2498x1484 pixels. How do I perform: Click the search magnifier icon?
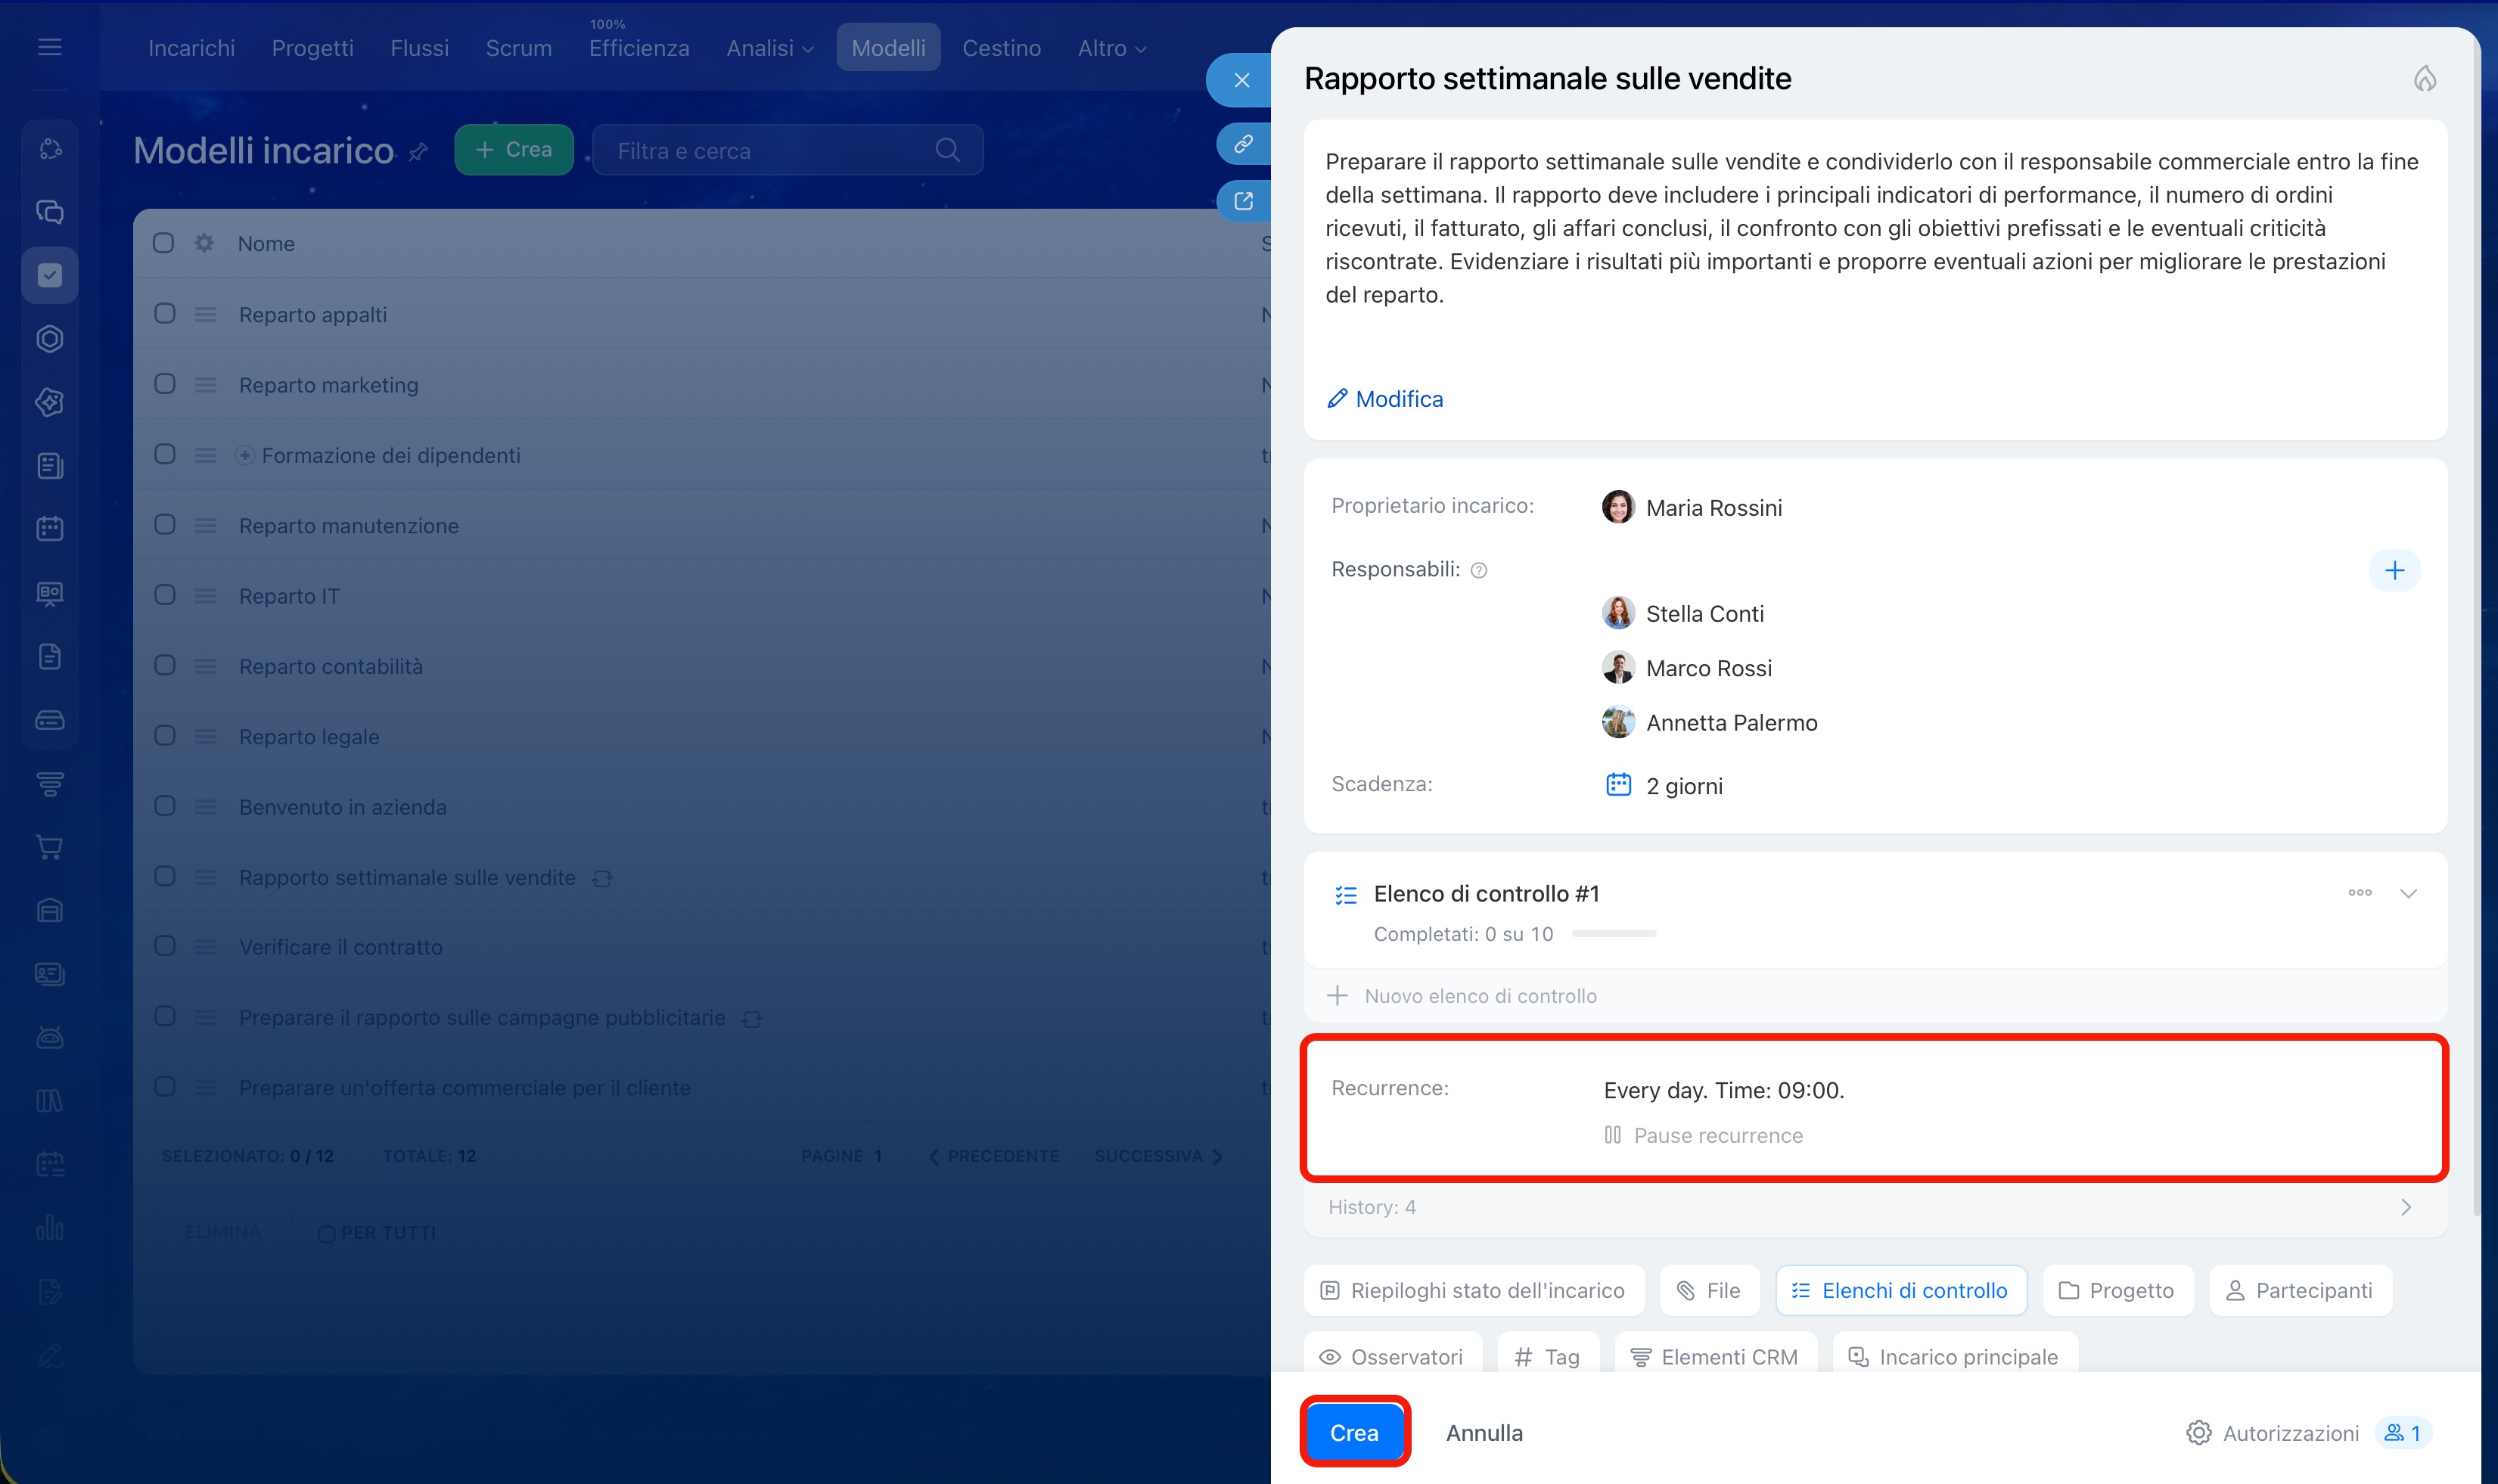(x=947, y=150)
